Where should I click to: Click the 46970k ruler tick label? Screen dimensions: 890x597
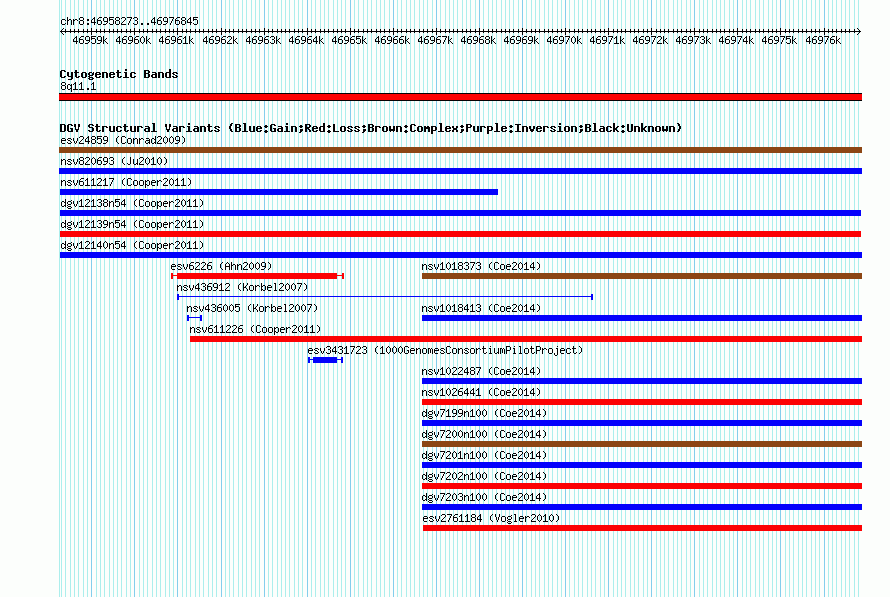coord(564,40)
